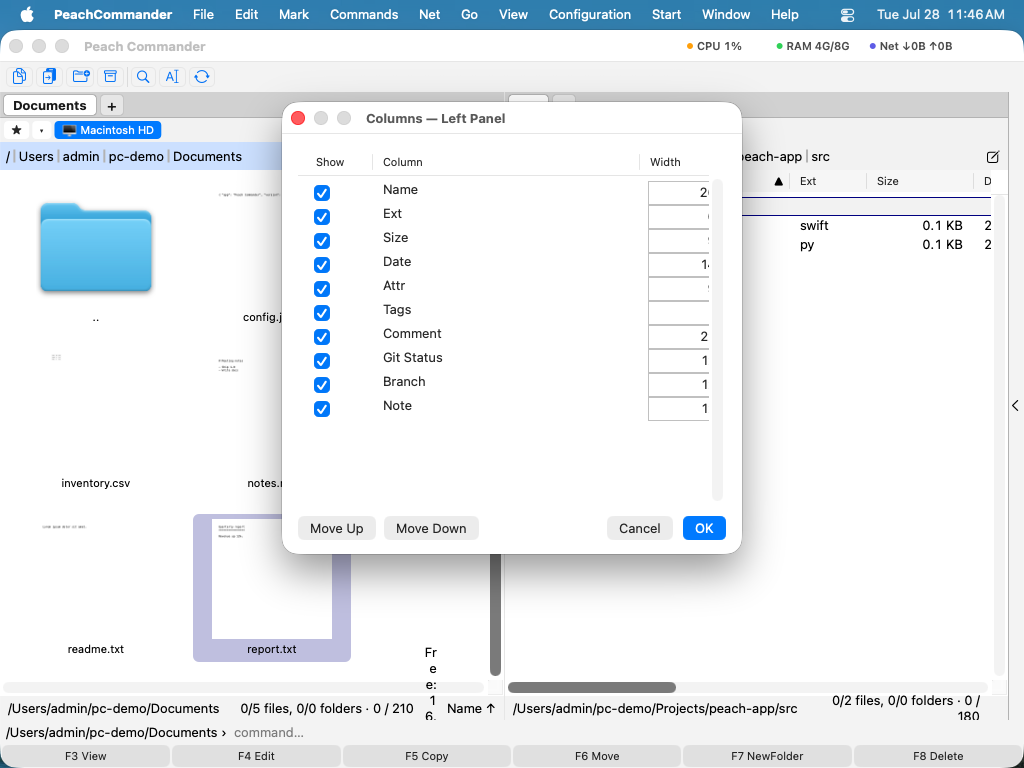
Task: Uncheck the Comment column checkbox
Action: [x=322, y=337]
